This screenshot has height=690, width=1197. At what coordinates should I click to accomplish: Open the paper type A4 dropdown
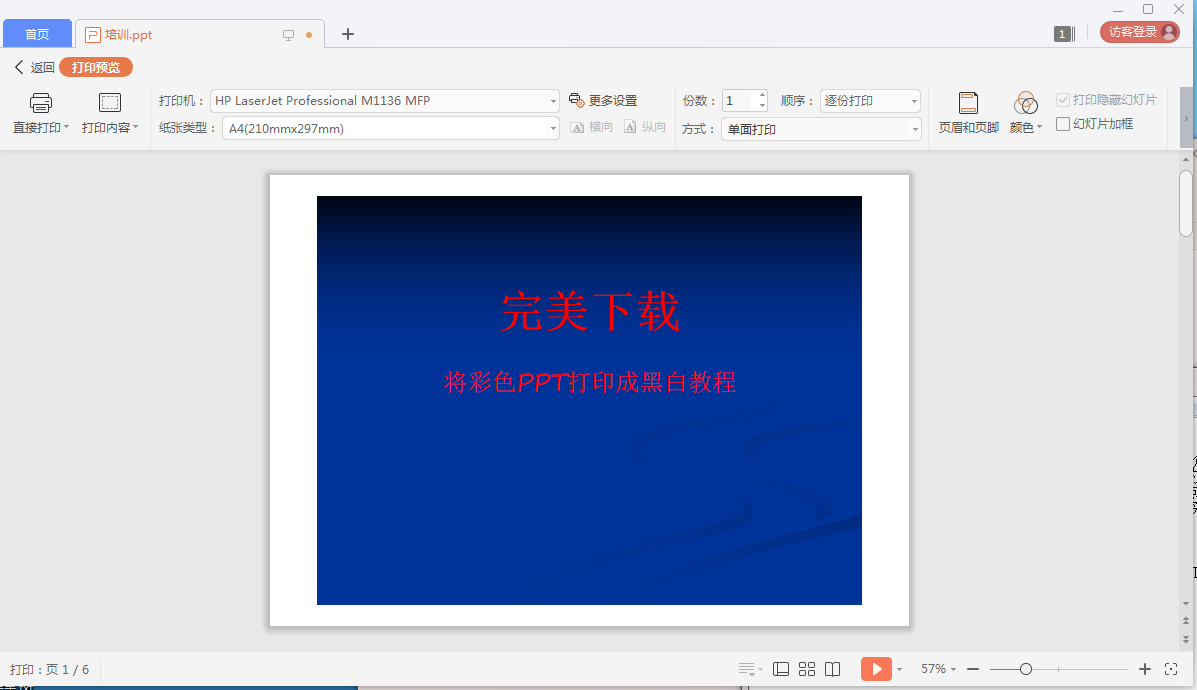553,129
